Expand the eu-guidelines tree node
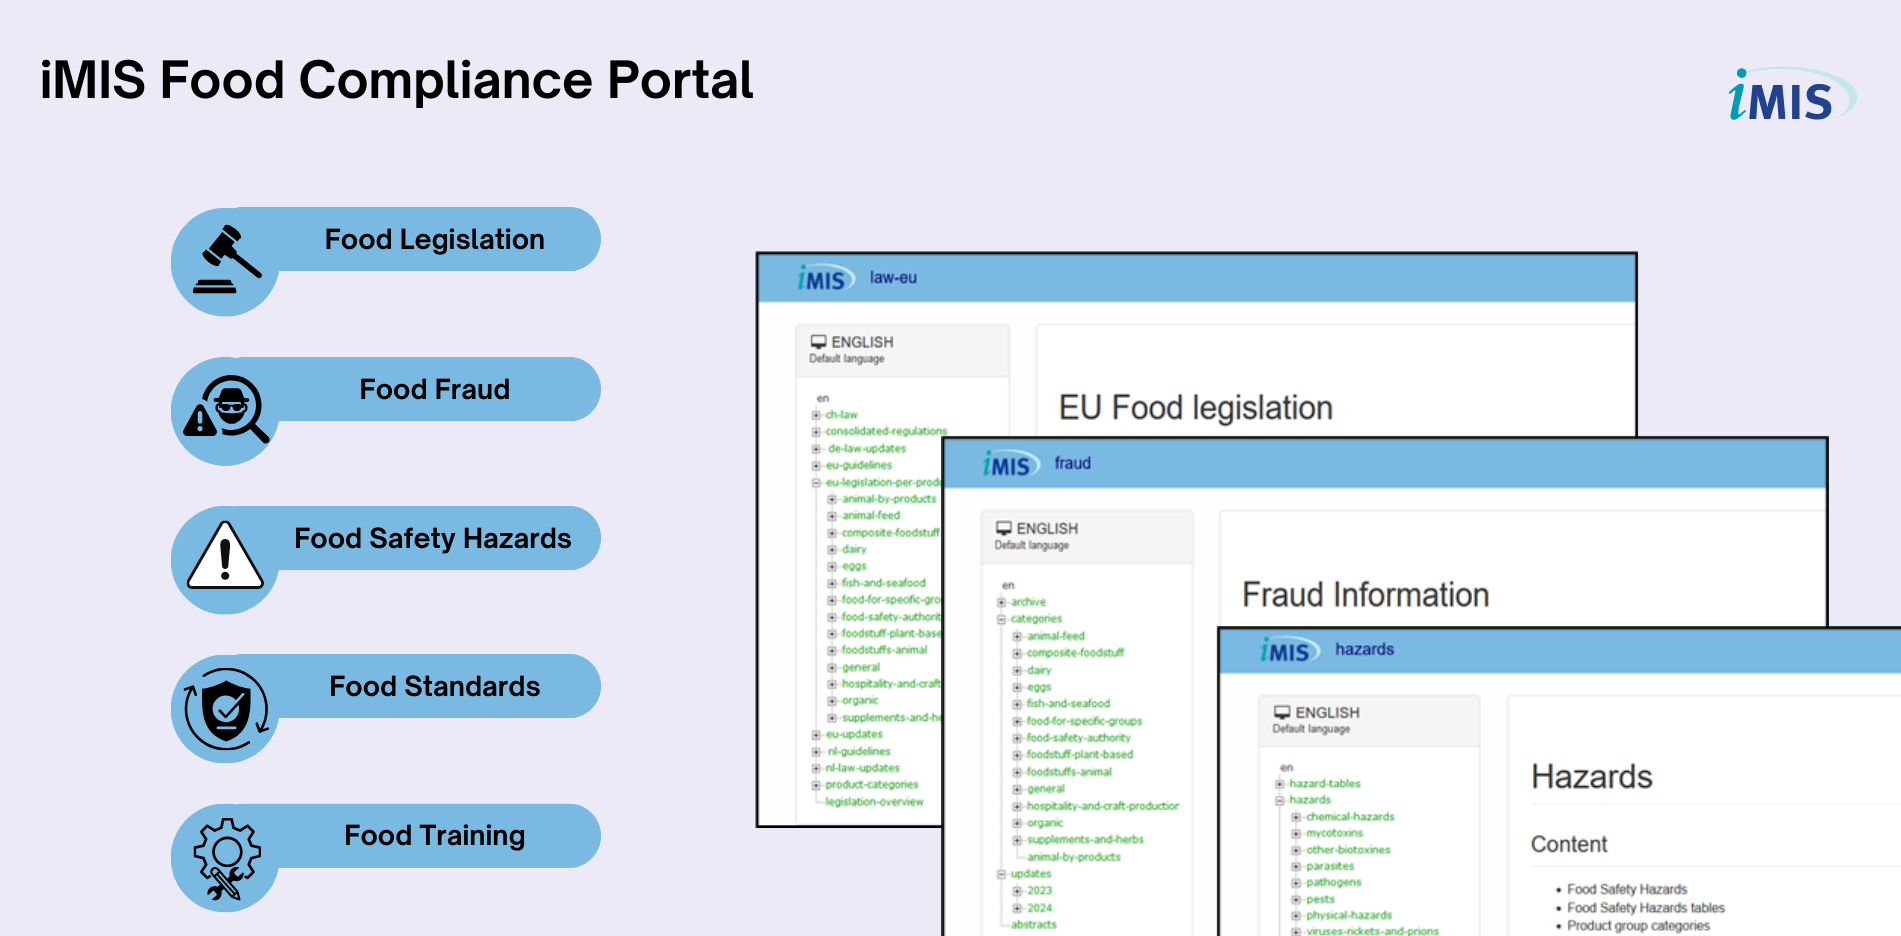Viewport: 1901px width, 936px height. click(816, 466)
